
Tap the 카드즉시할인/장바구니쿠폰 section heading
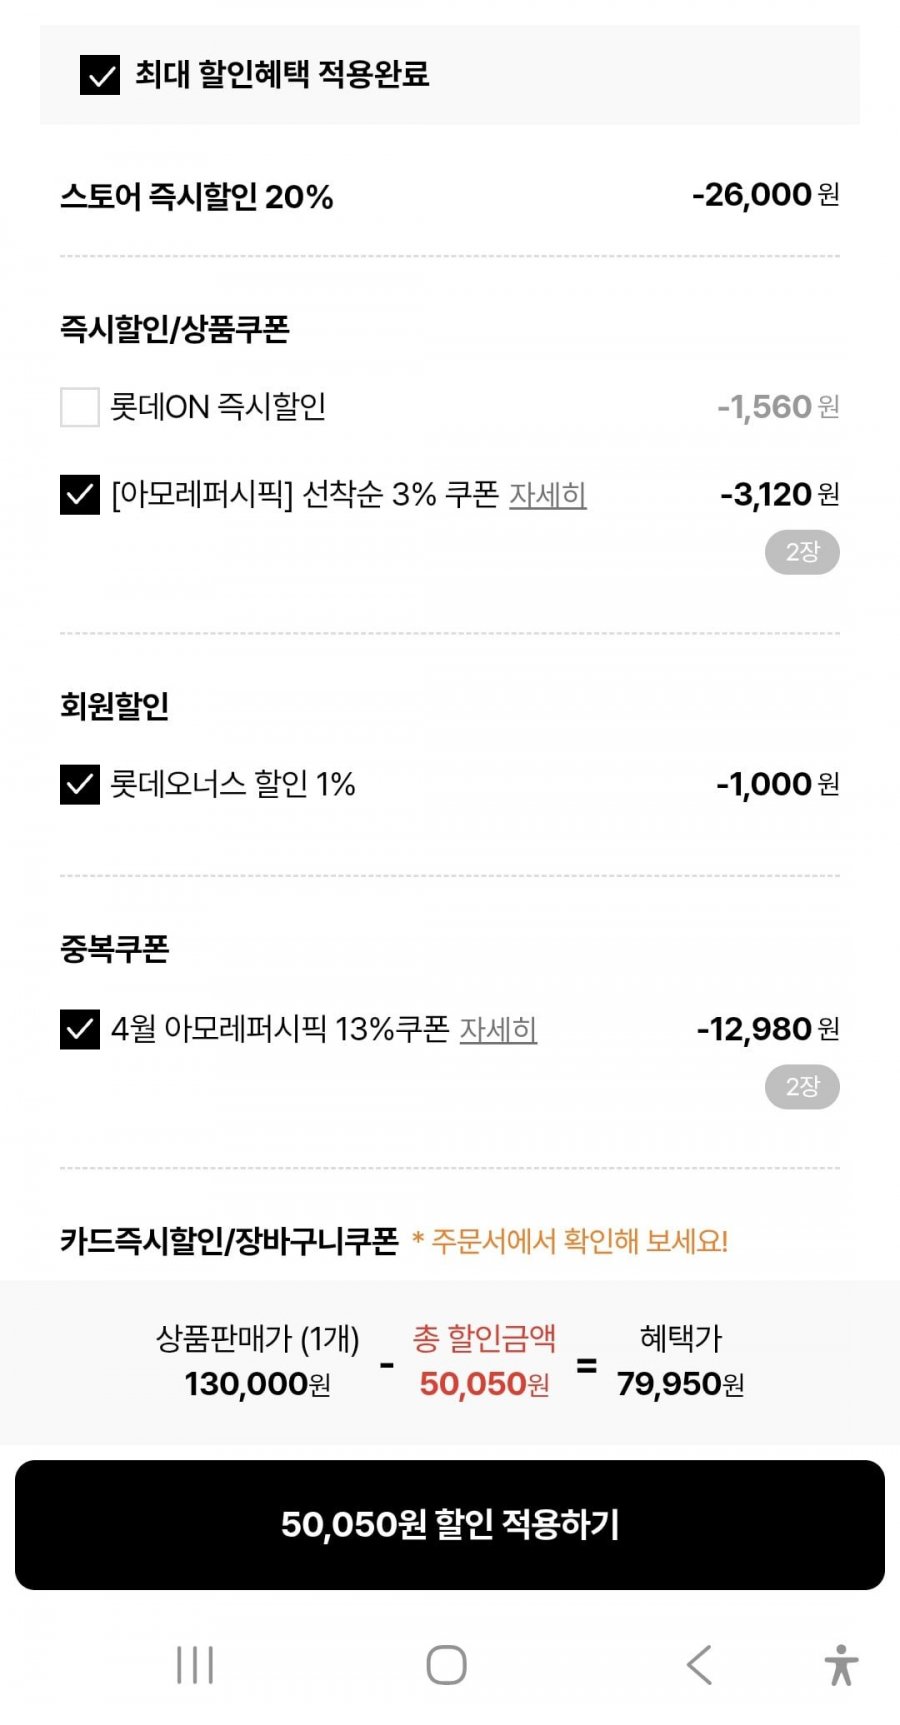coord(229,1241)
